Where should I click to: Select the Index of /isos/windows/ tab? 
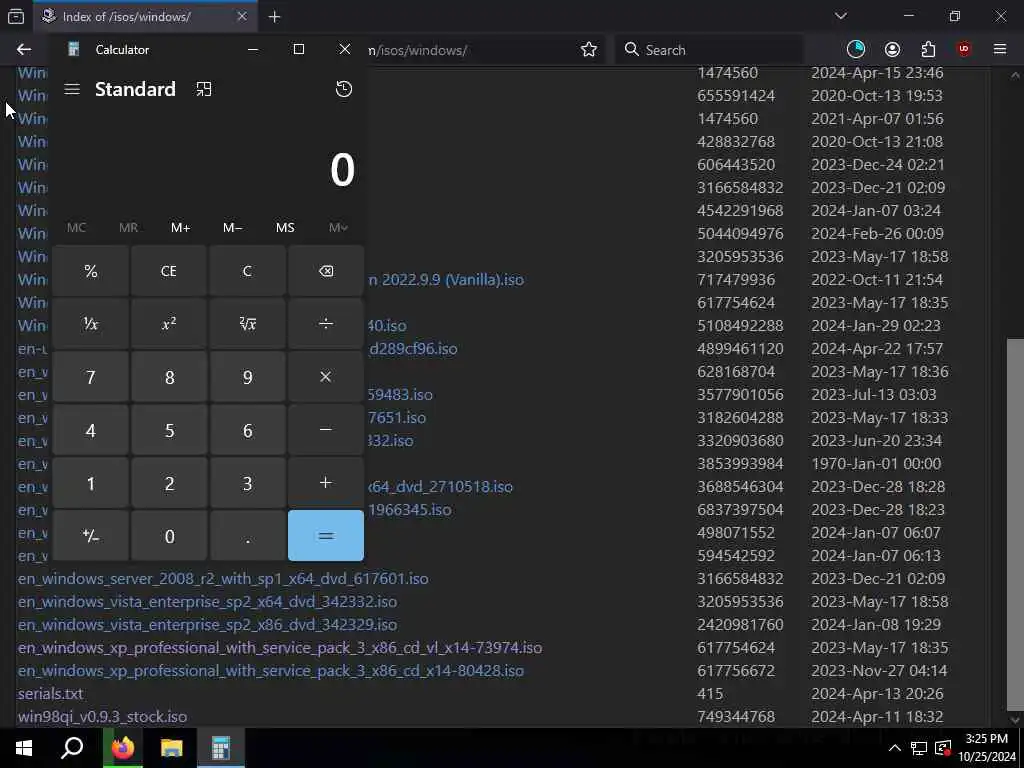(x=145, y=16)
